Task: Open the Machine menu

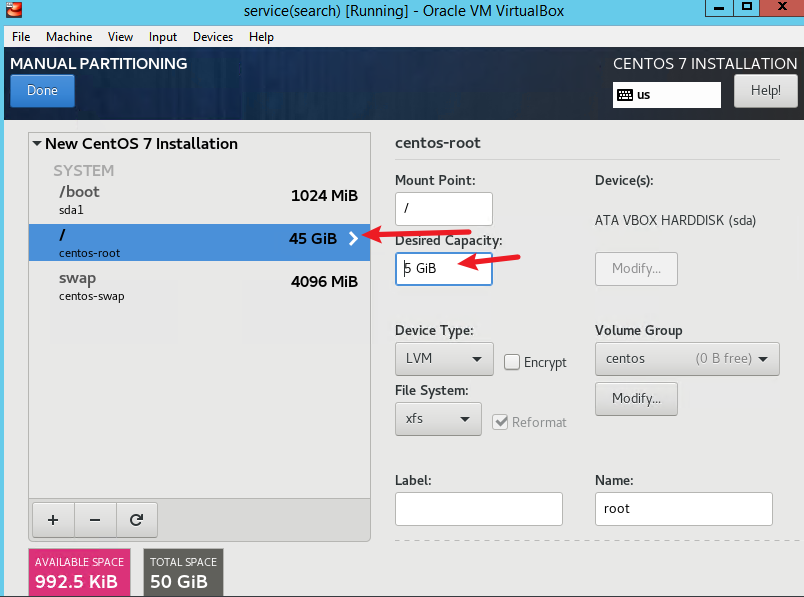Action: [x=69, y=37]
